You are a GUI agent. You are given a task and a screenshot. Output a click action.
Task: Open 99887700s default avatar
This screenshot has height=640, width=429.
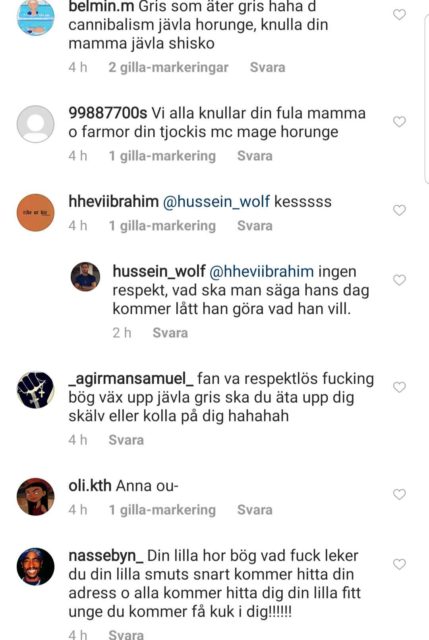coord(36,124)
